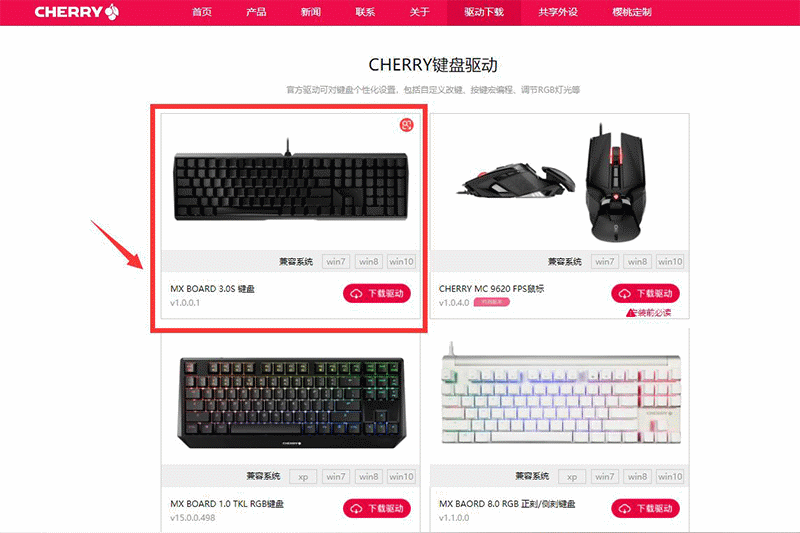
Task: Select the 驱动下载 tab in navigation
Action: pos(484,12)
